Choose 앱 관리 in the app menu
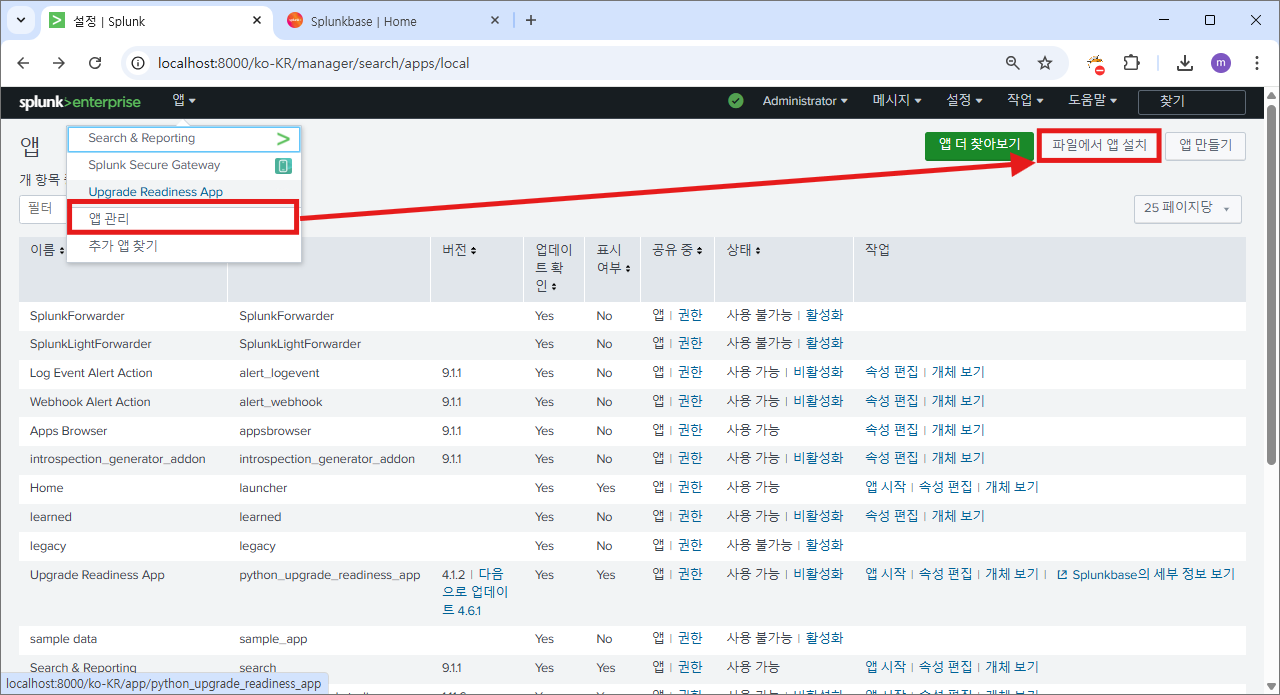The width and height of the screenshot is (1280, 695). tap(182, 218)
